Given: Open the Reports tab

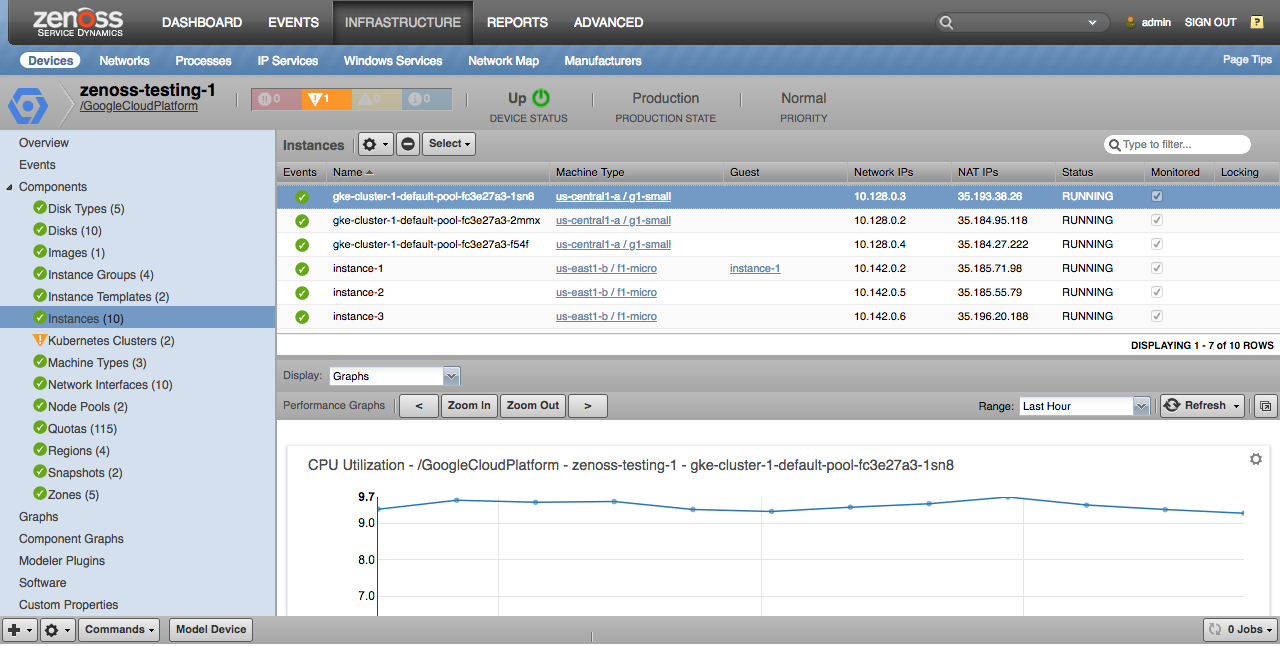Looking at the screenshot, I should coord(517,22).
